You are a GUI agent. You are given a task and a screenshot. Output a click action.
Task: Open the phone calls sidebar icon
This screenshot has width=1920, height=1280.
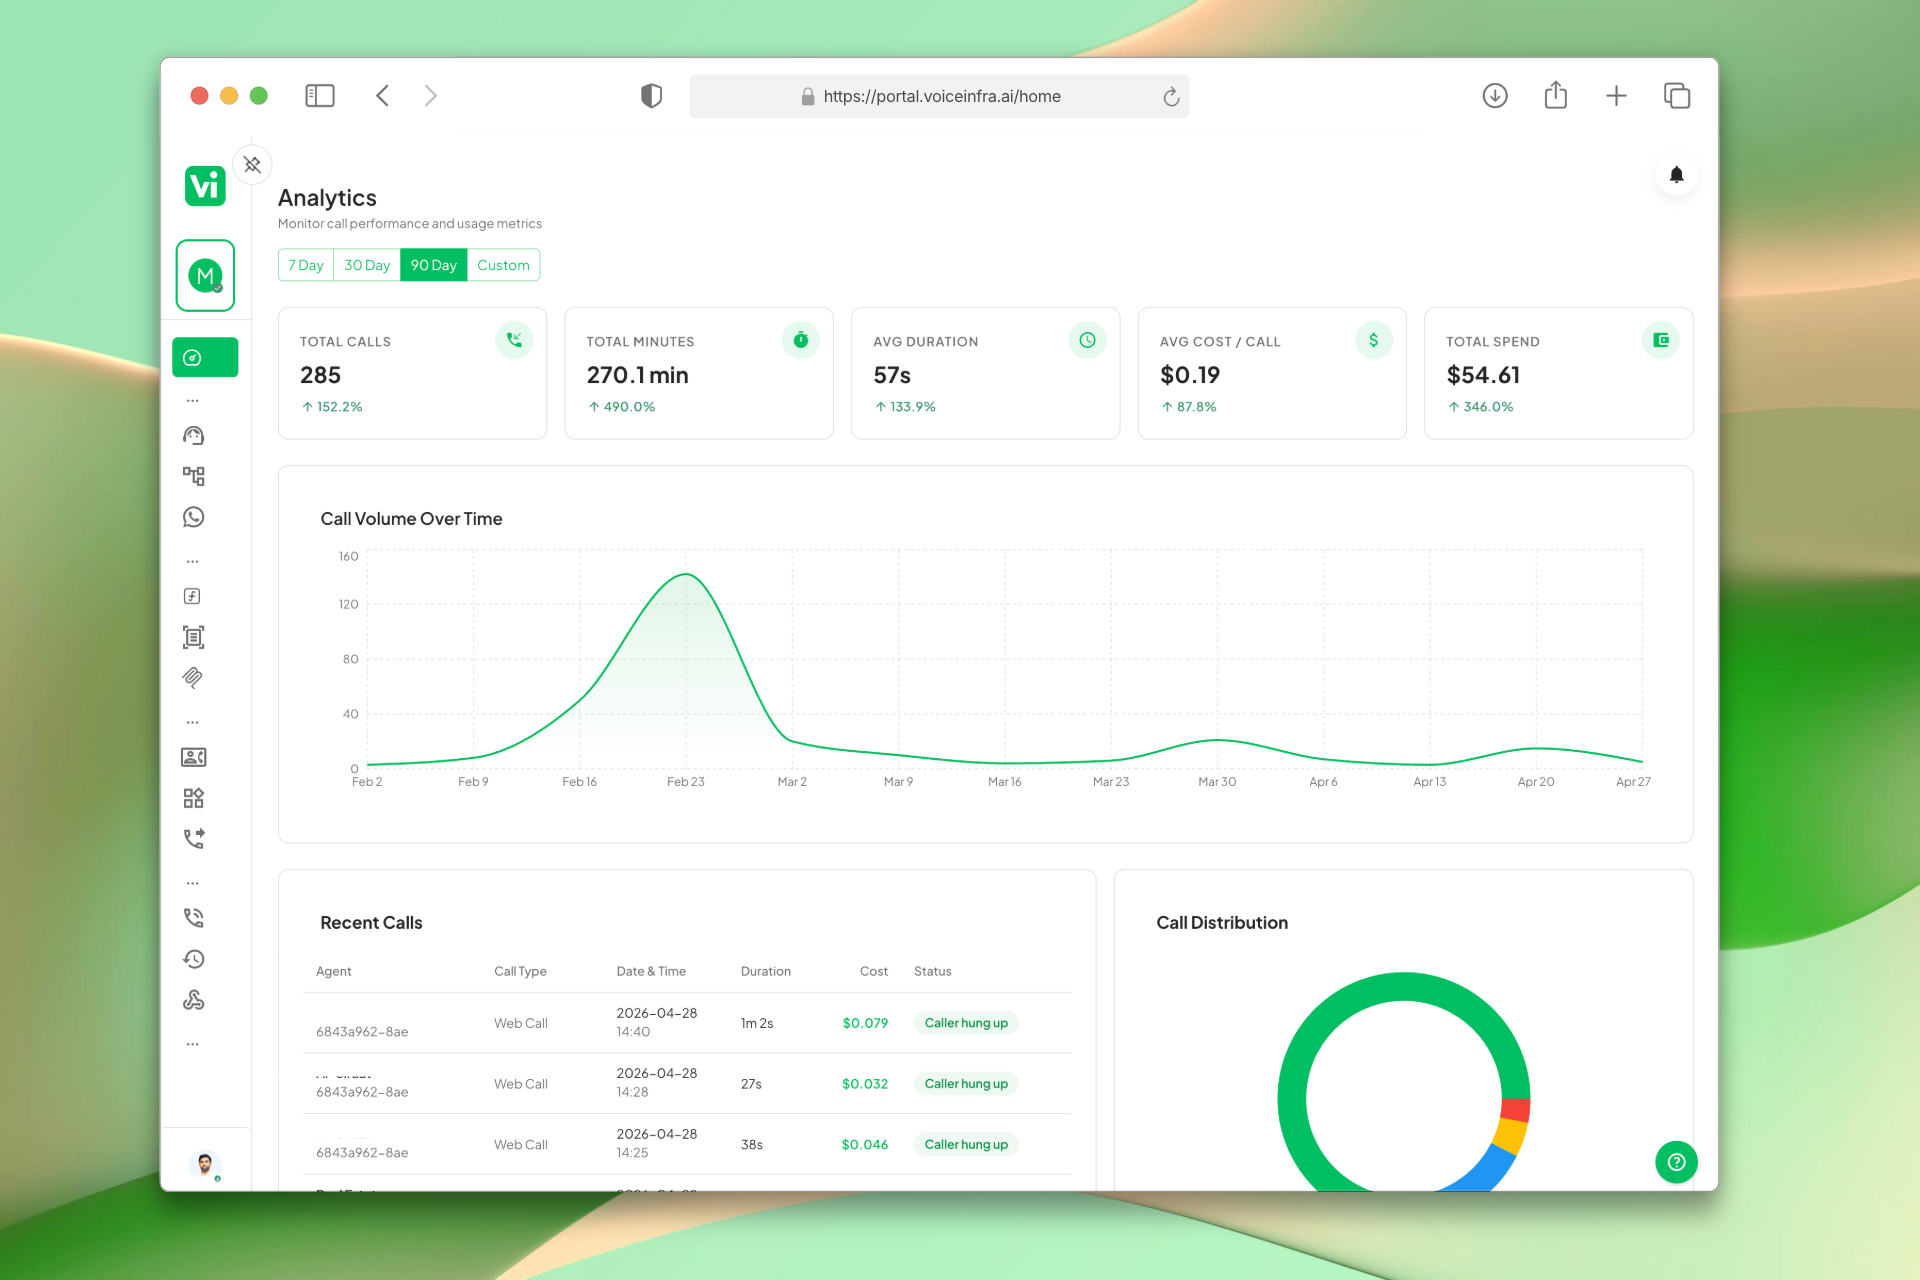pyautogui.click(x=194, y=918)
